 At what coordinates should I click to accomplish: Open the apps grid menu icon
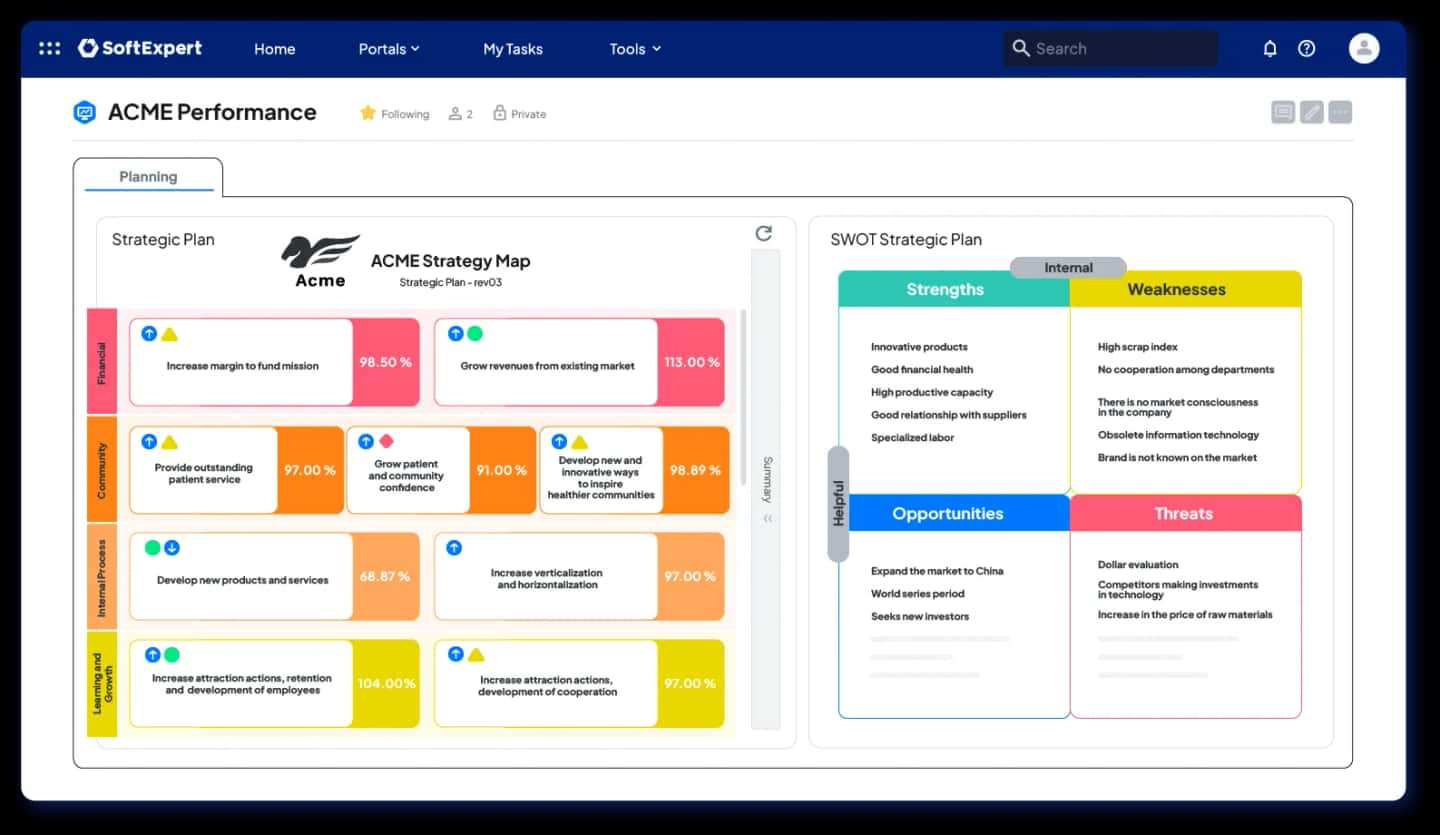click(x=49, y=48)
